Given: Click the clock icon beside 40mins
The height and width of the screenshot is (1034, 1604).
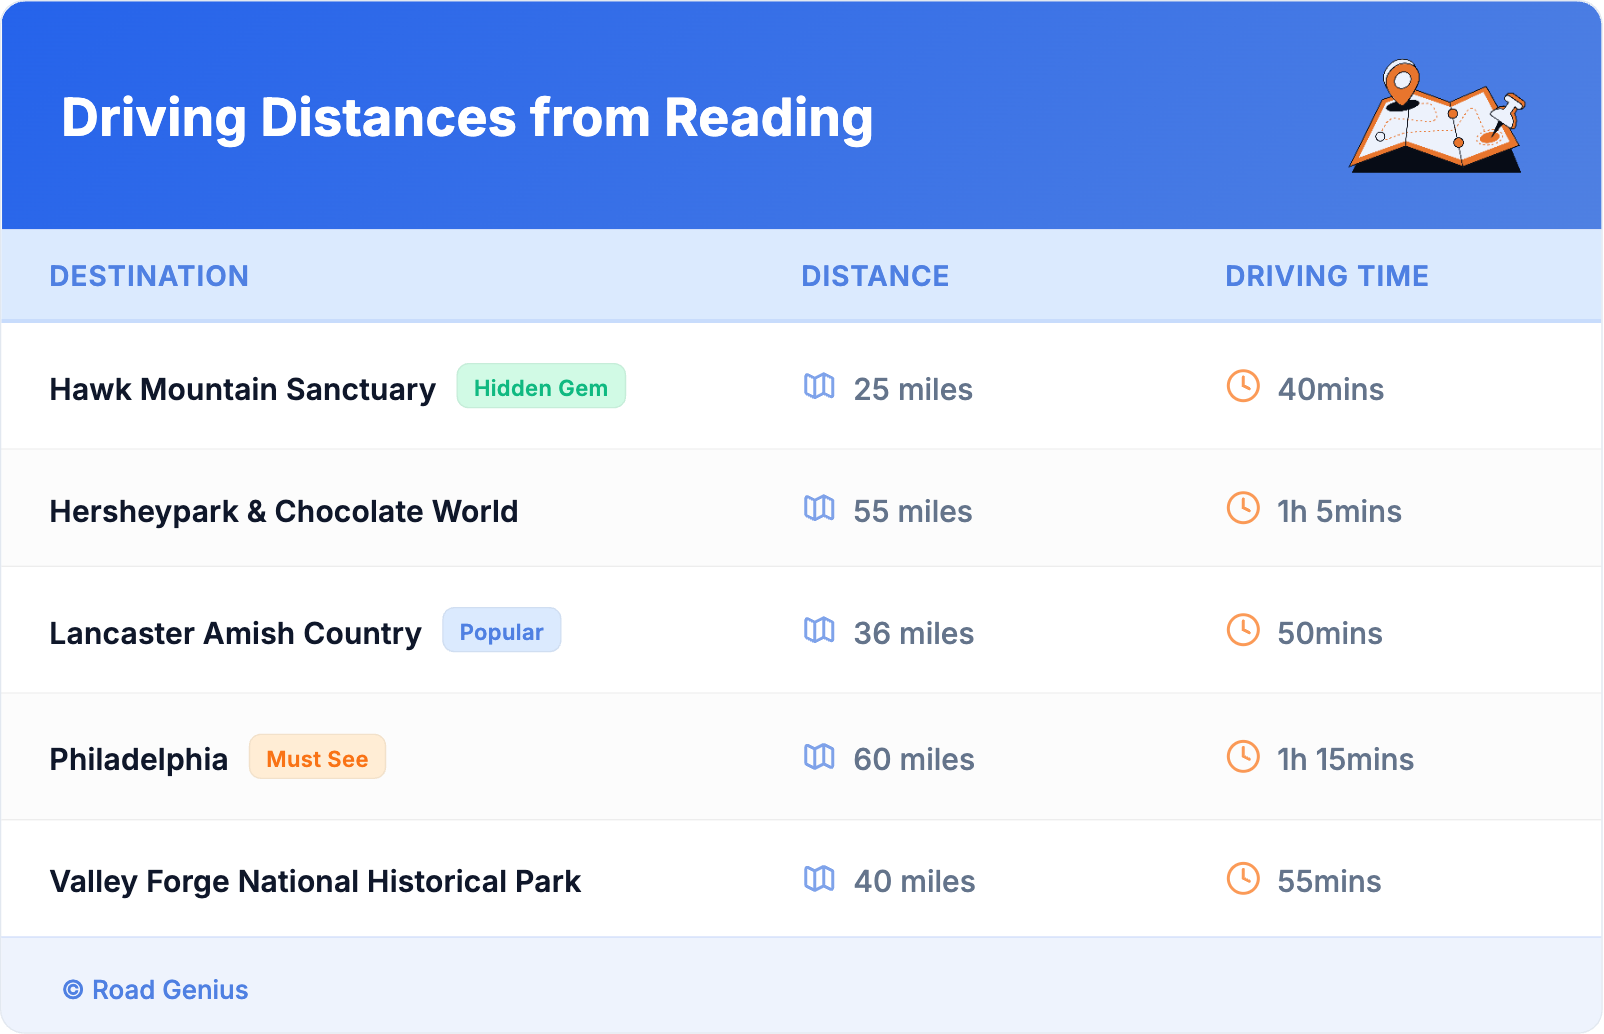Looking at the screenshot, I should 1243,386.
